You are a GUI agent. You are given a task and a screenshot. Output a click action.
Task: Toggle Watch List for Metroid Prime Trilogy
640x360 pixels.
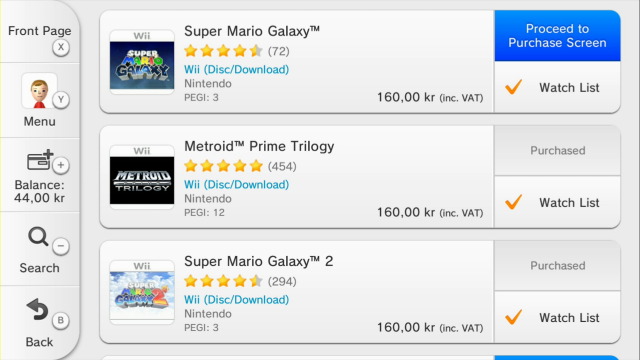[x=557, y=202]
